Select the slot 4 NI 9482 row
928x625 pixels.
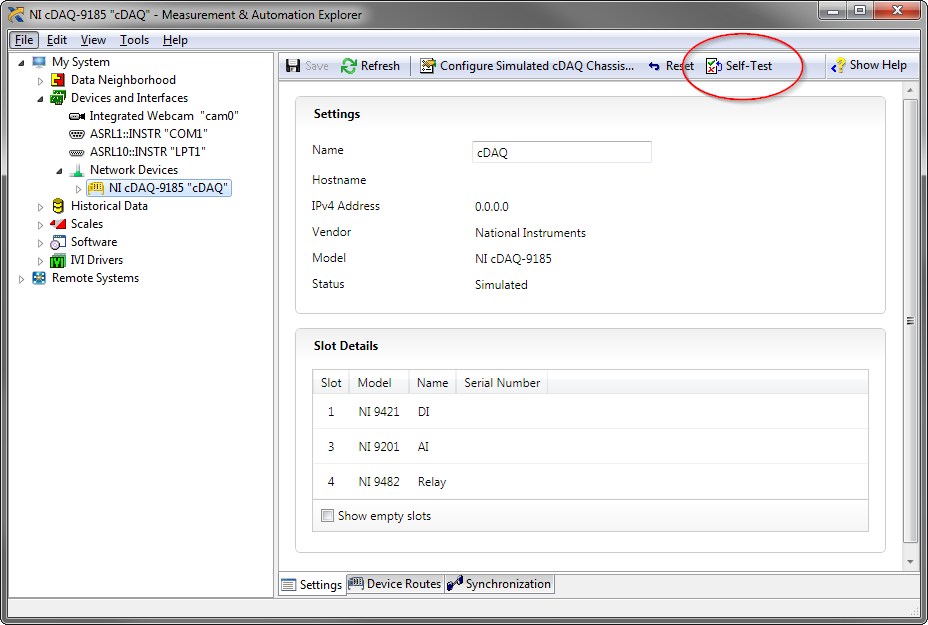[590, 482]
